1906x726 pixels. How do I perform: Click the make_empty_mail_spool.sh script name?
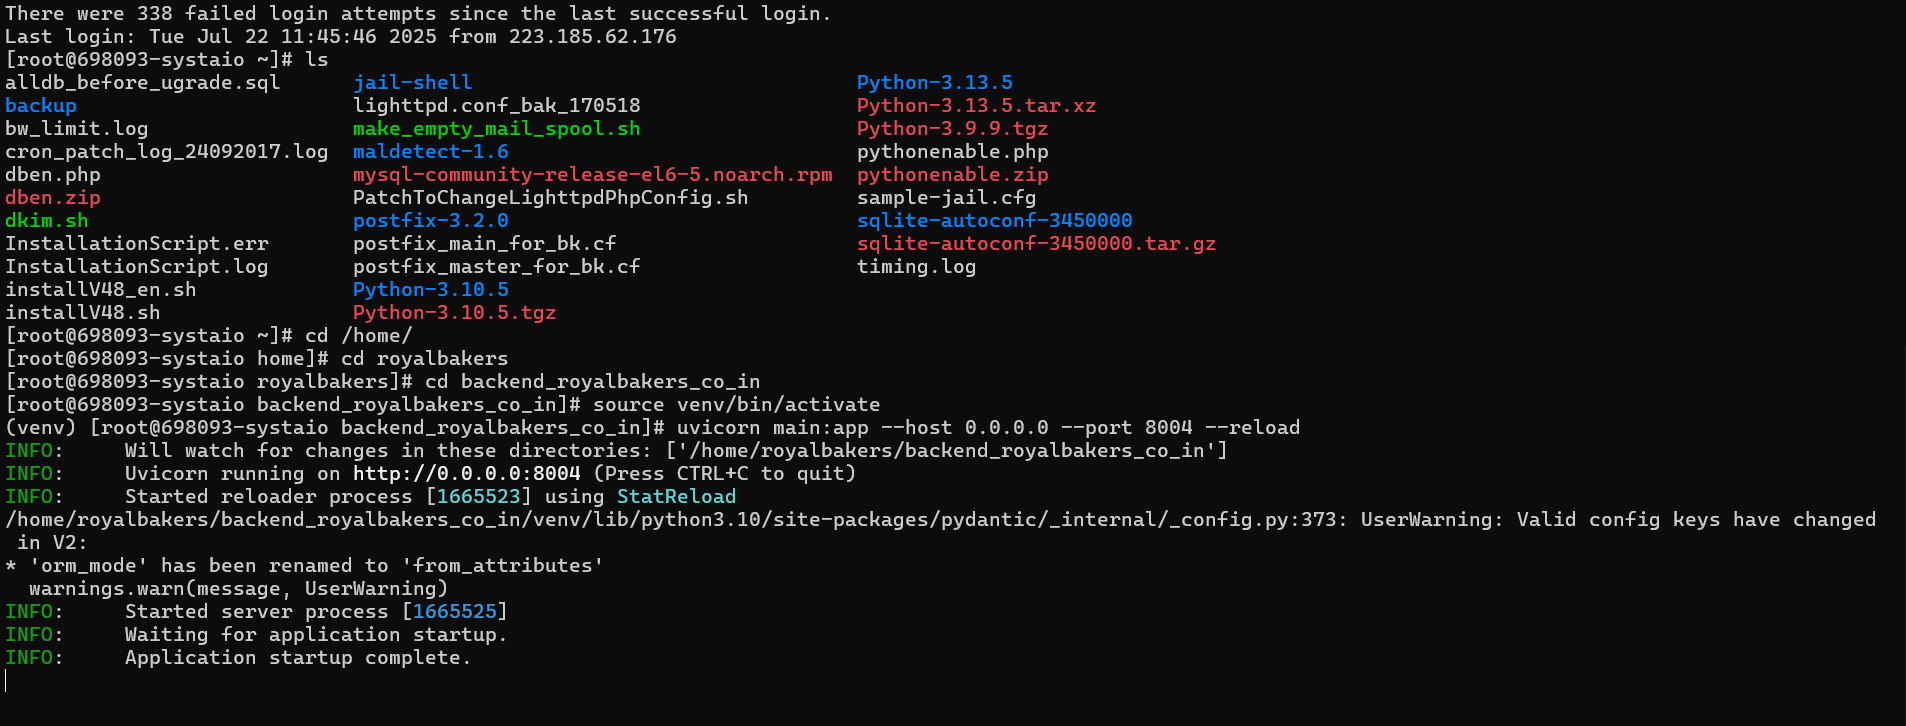click(x=496, y=129)
